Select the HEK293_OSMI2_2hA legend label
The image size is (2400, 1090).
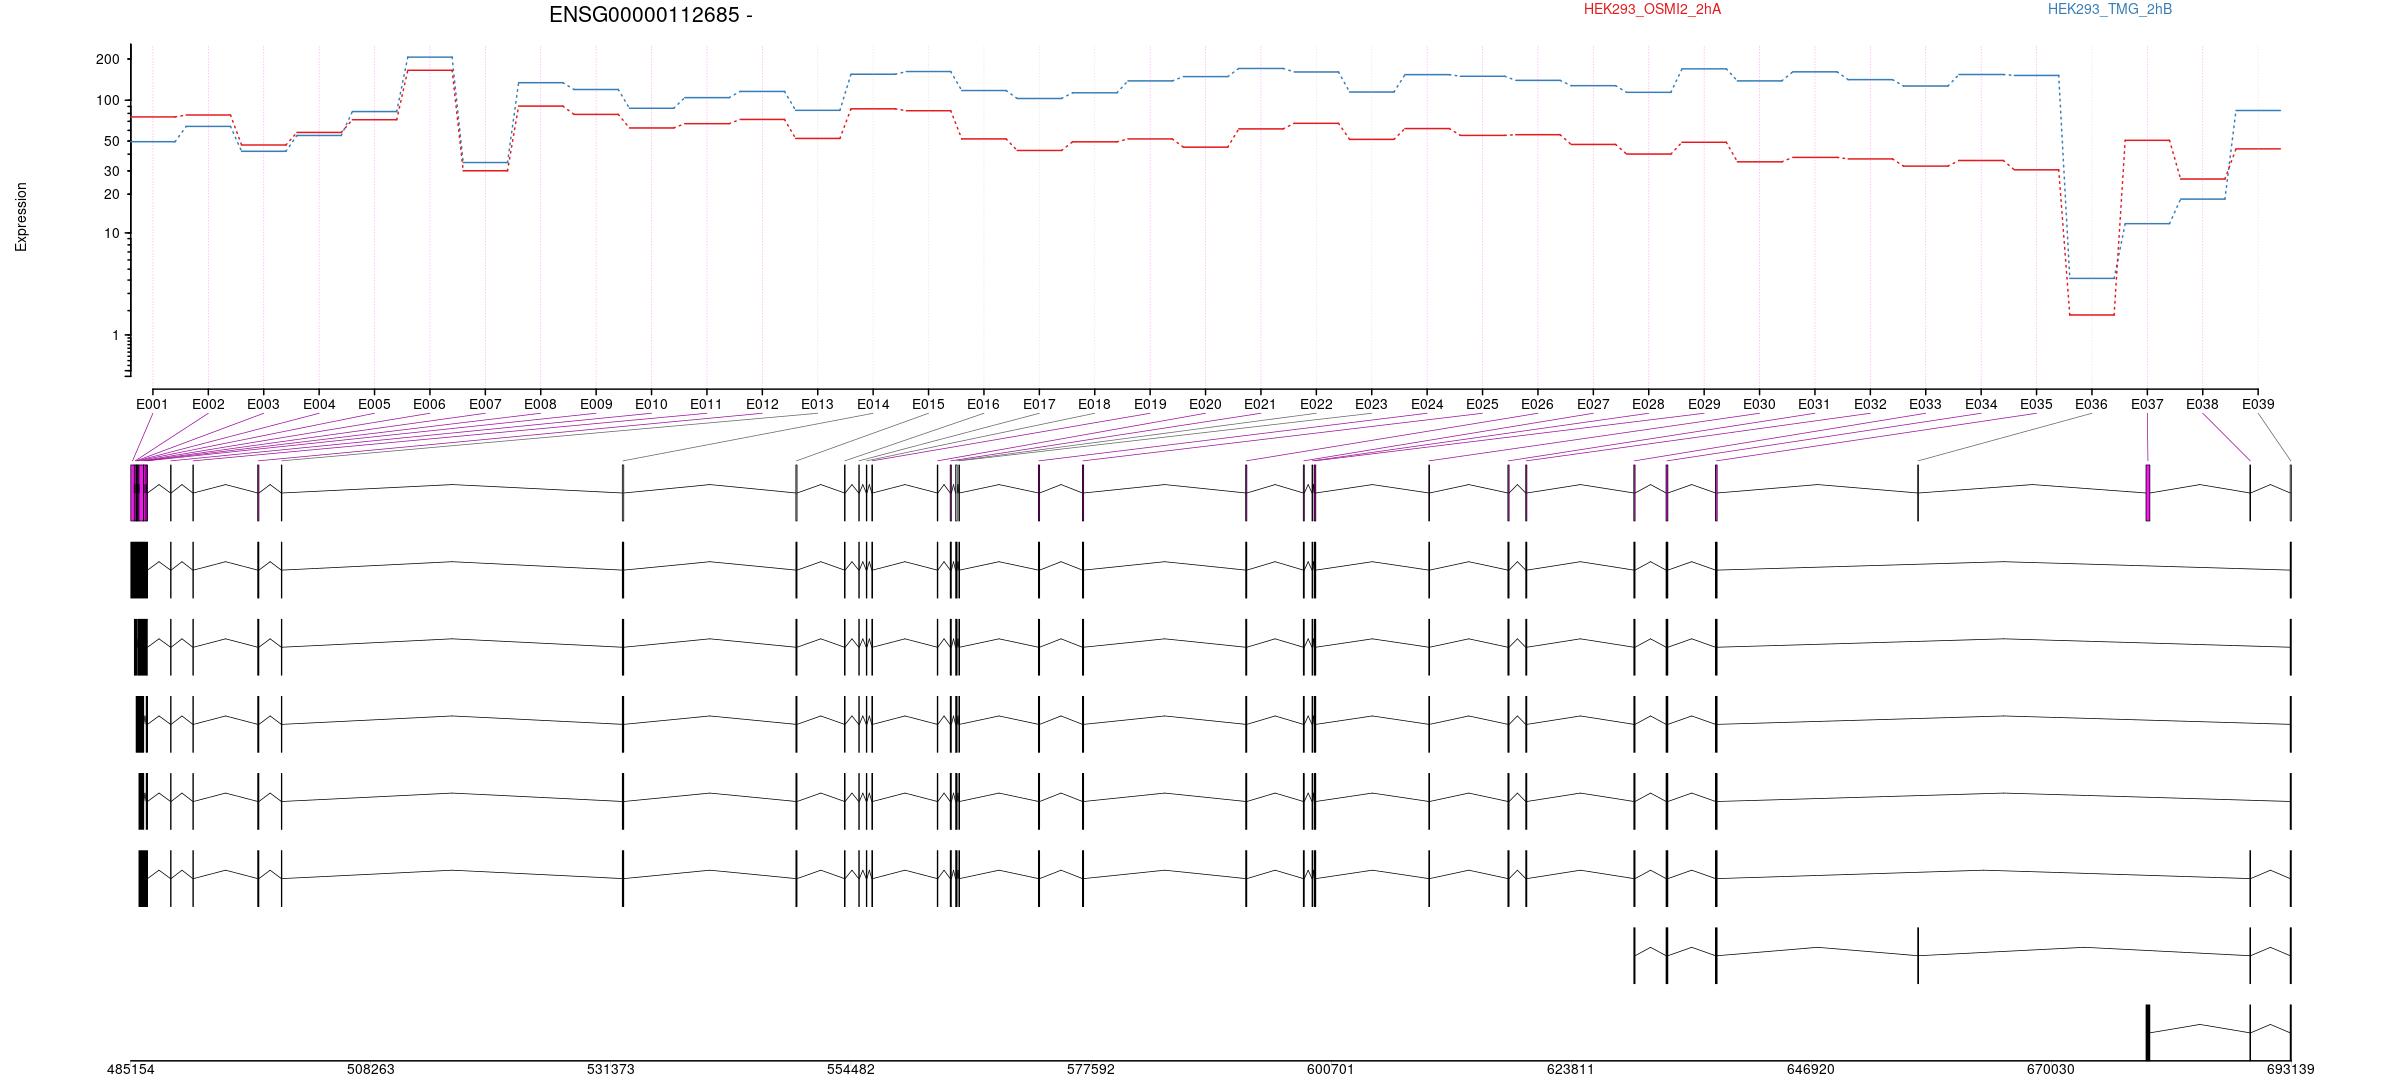tap(1653, 9)
